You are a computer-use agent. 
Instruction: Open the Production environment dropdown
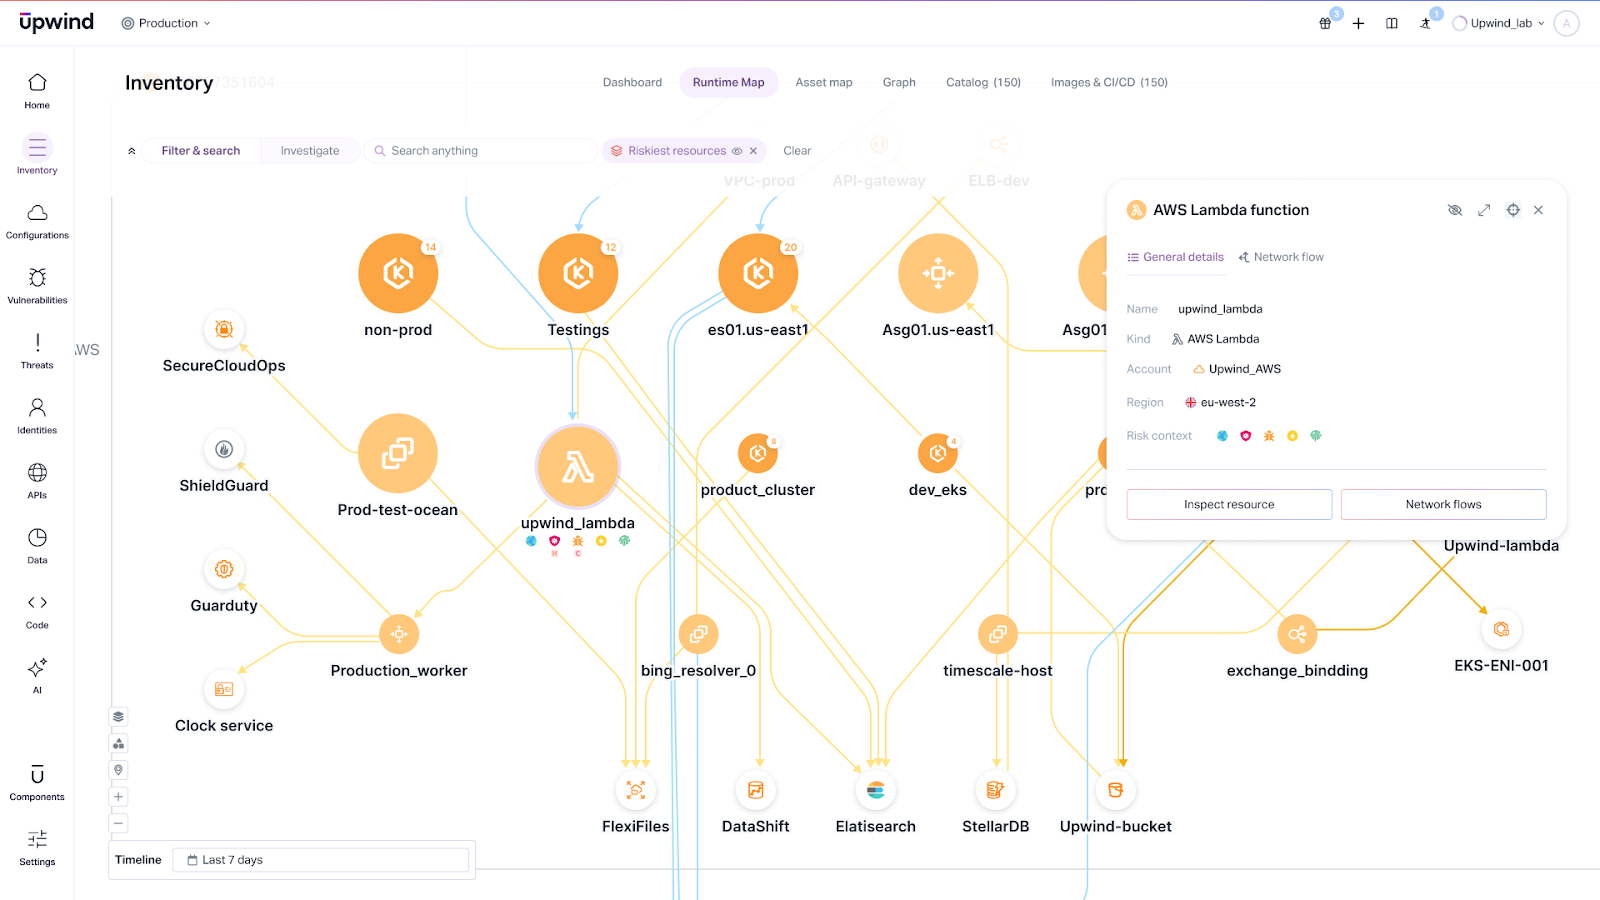click(x=166, y=23)
